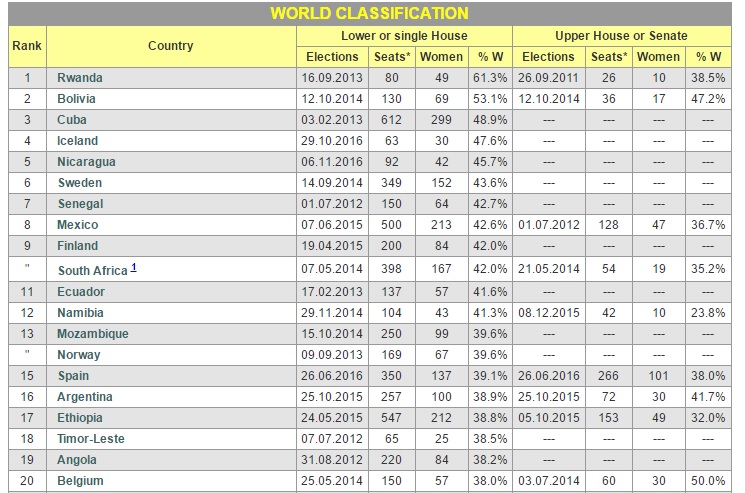Click the Nicaragua country name
The image size is (745, 493).
pyautogui.click(x=87, y=162)
